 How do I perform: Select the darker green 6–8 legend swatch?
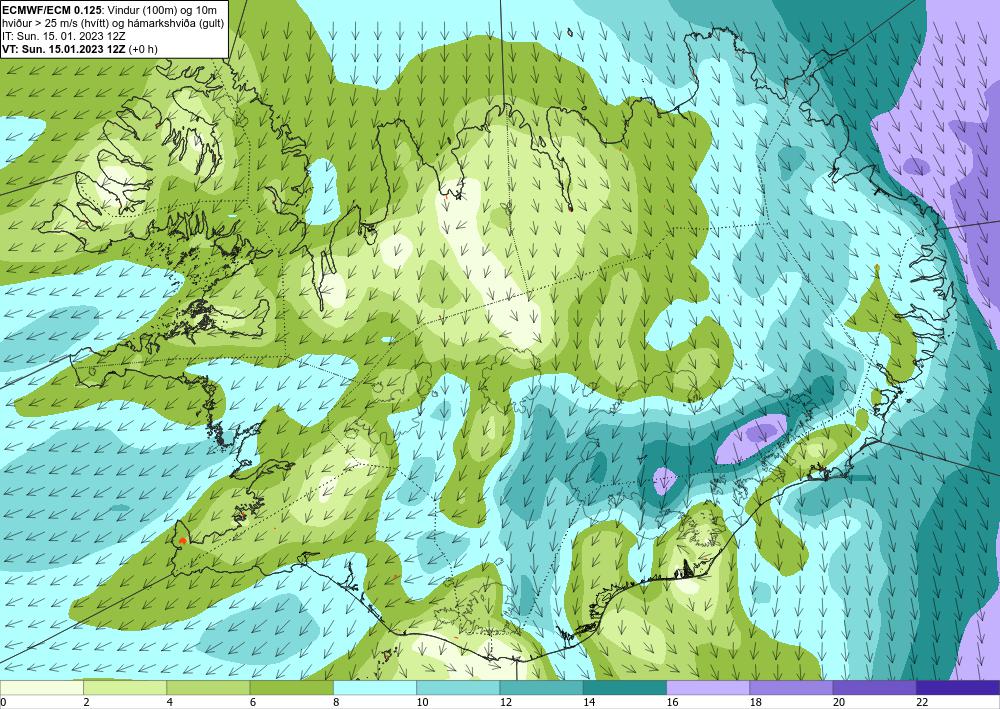[291, 687]
